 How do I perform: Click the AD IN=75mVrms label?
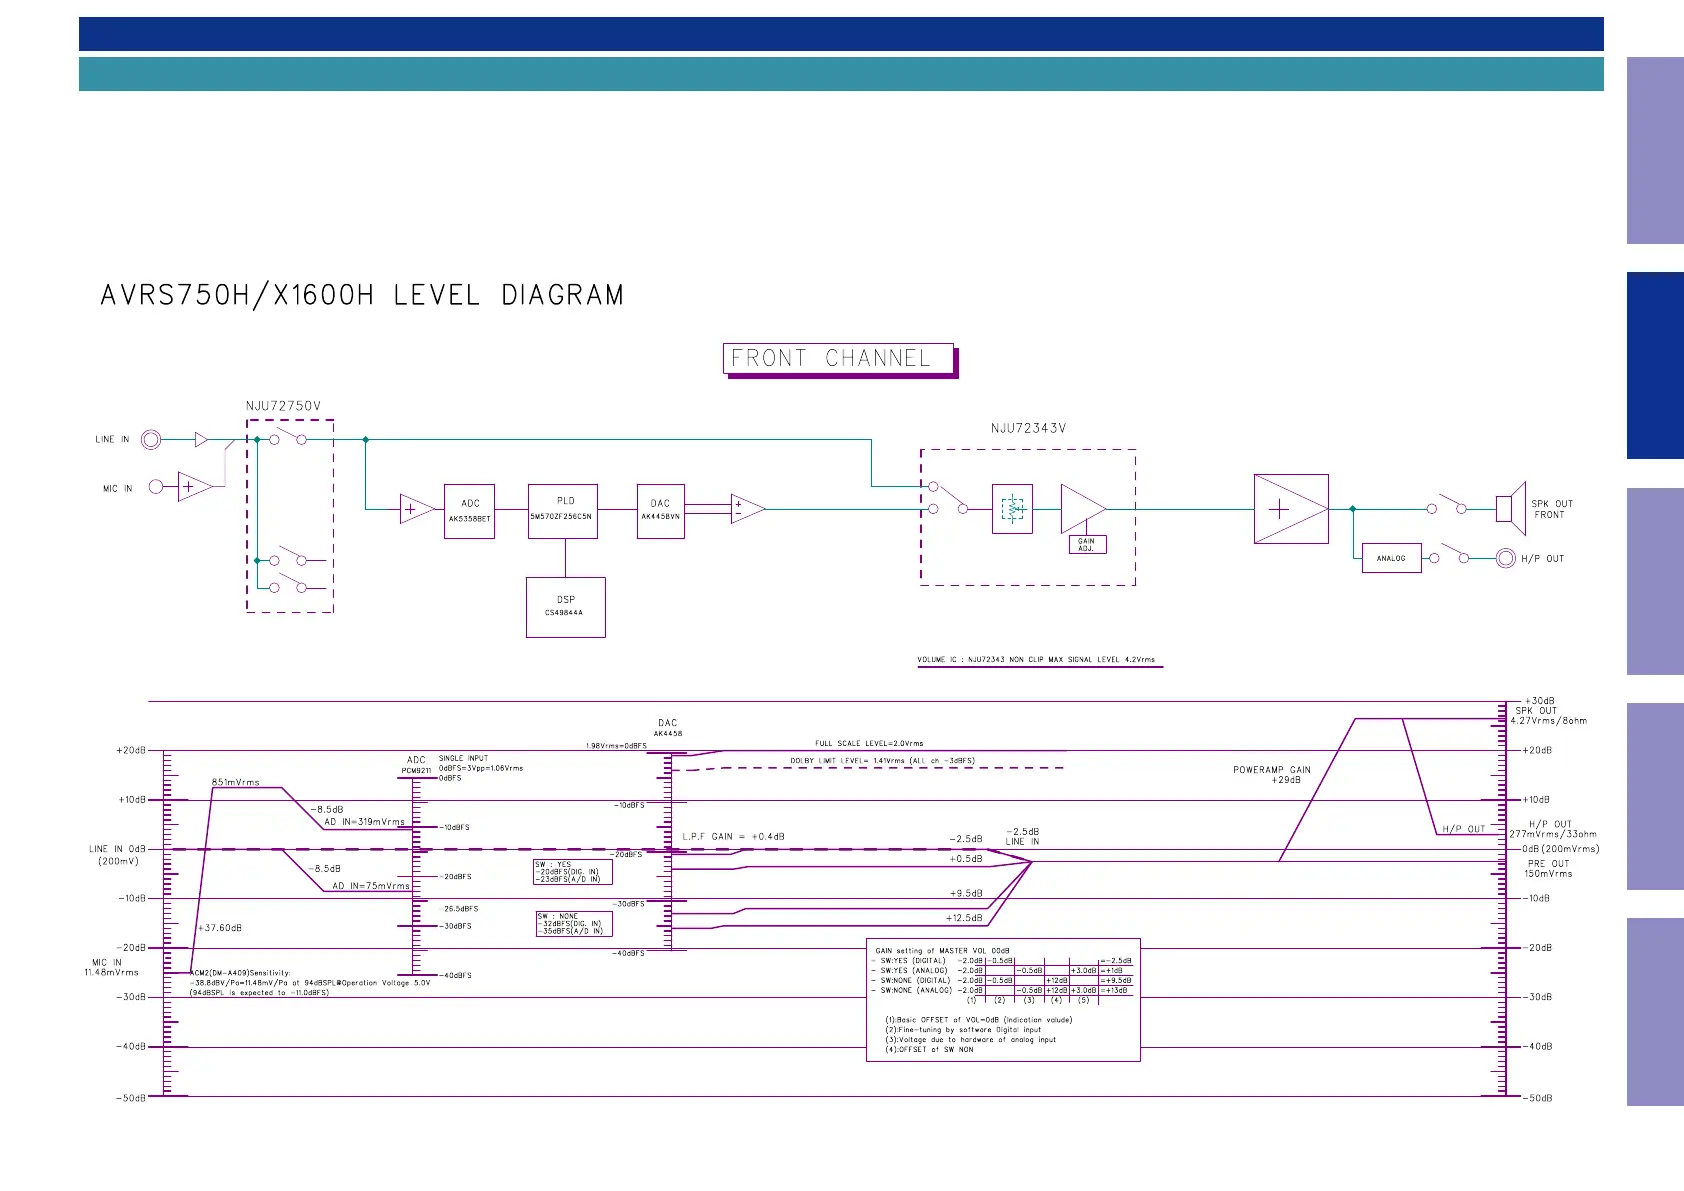pyautogui.click(x=371, y=886)
